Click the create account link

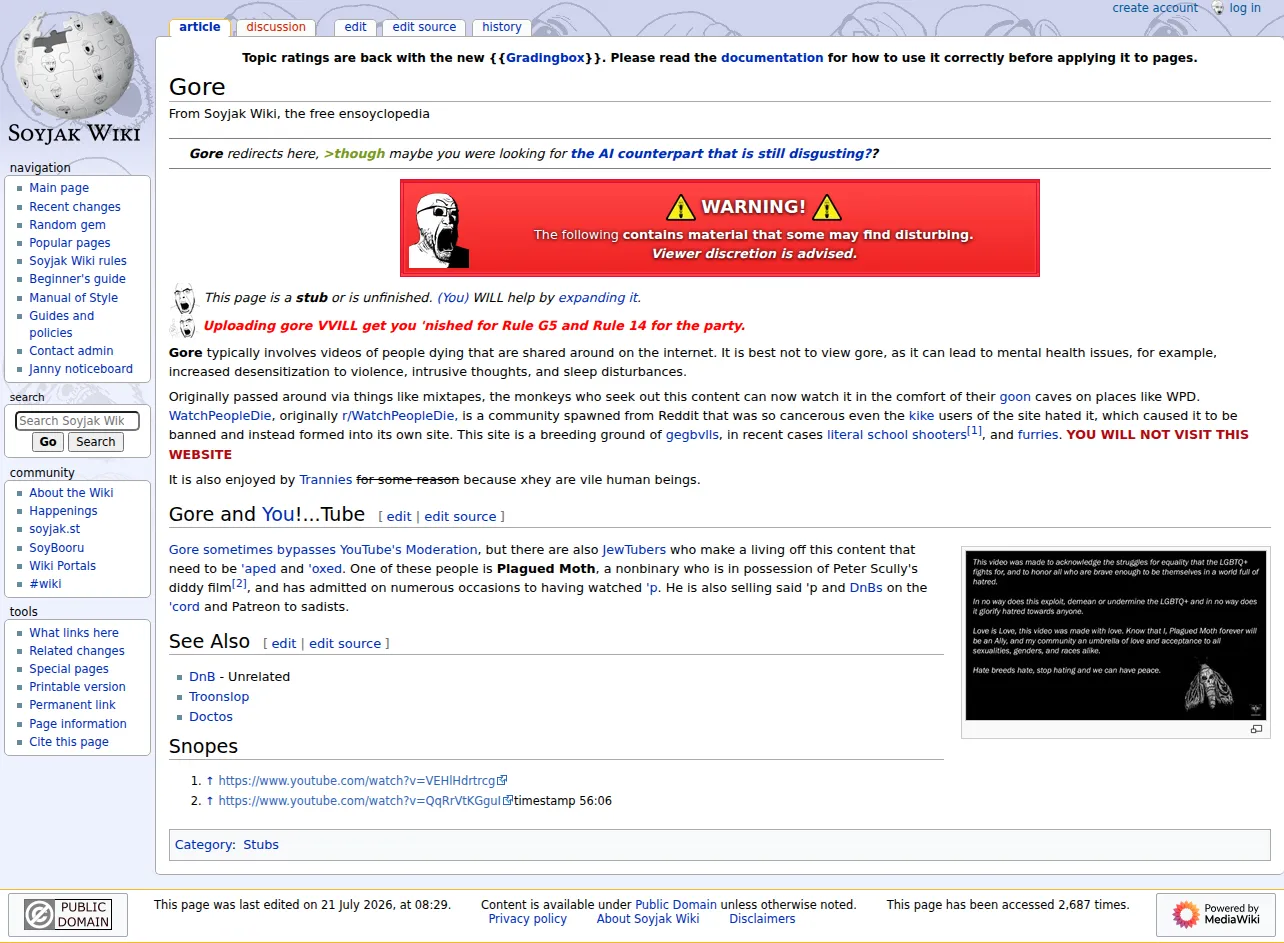[1155, 8]
